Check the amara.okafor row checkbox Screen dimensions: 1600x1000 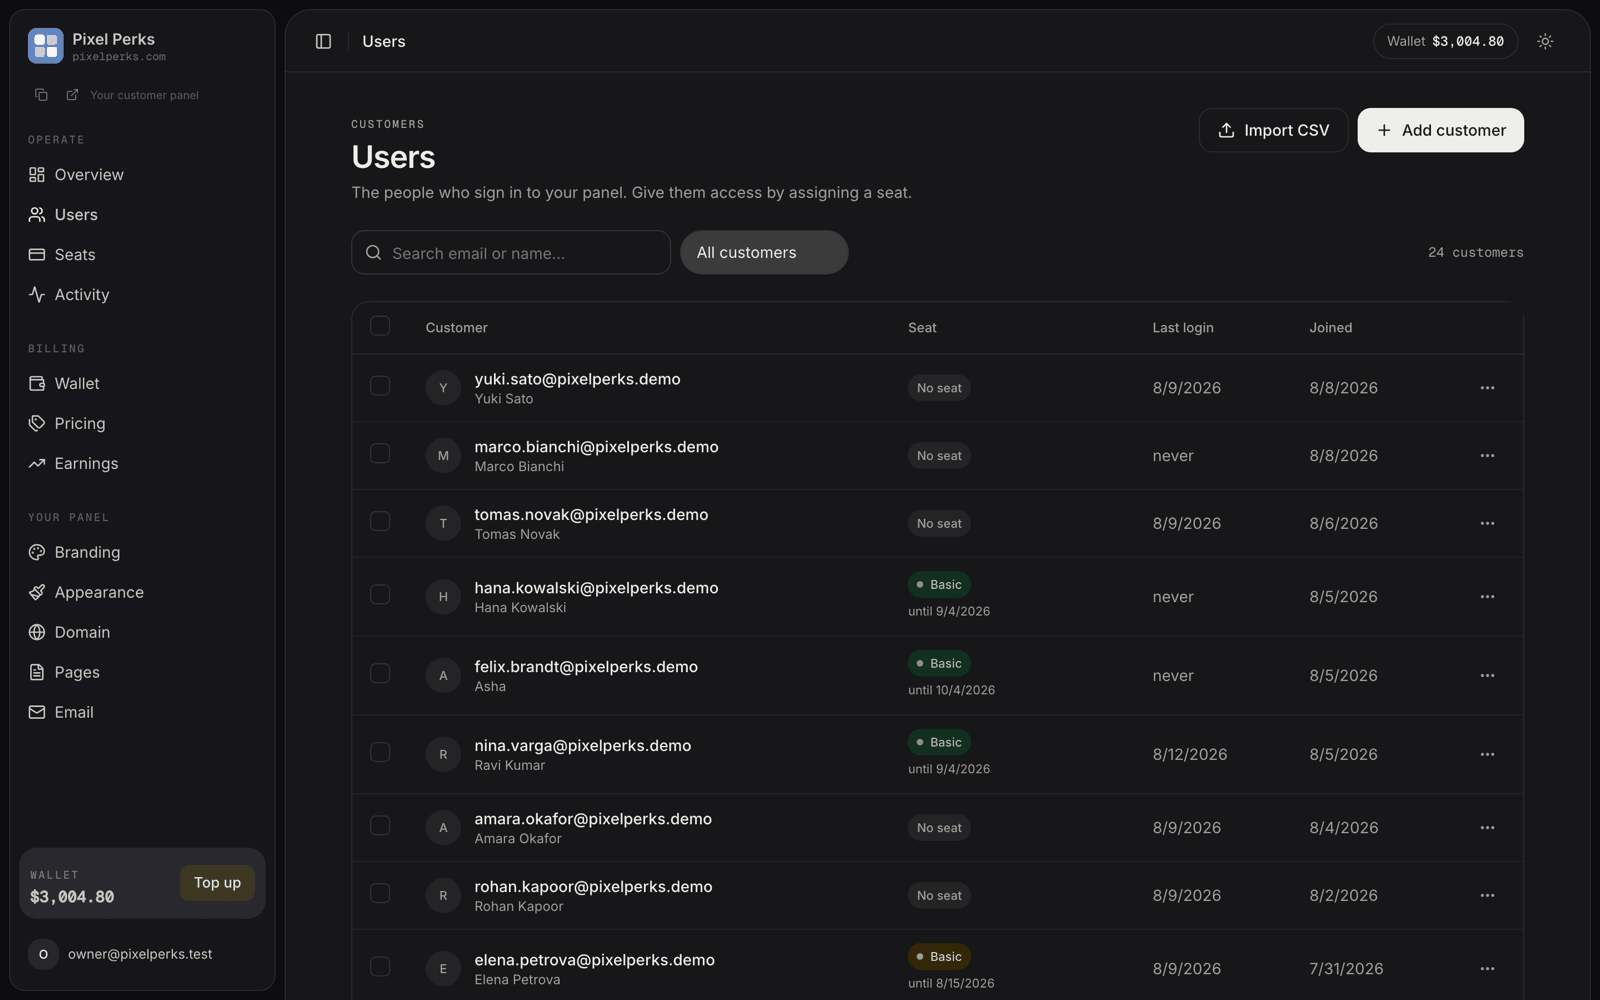pos(380,826)
